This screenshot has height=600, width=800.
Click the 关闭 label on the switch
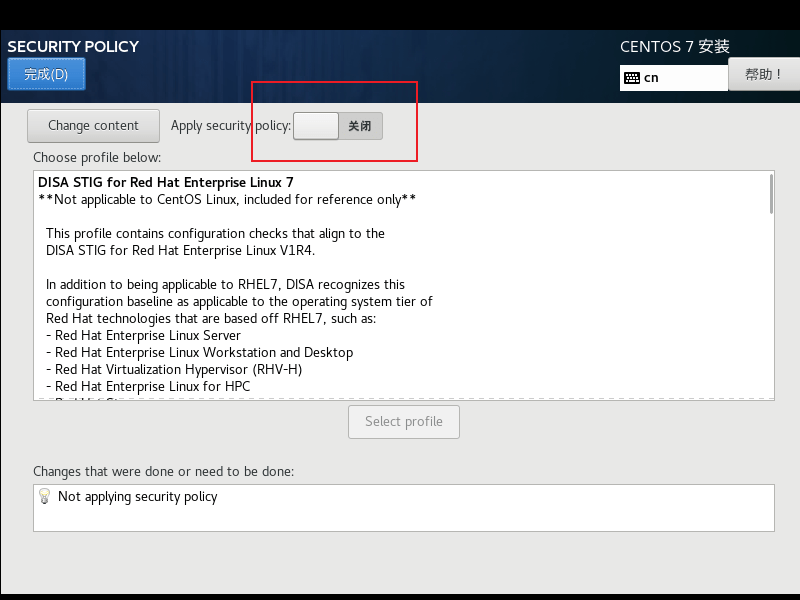point(360,126)
